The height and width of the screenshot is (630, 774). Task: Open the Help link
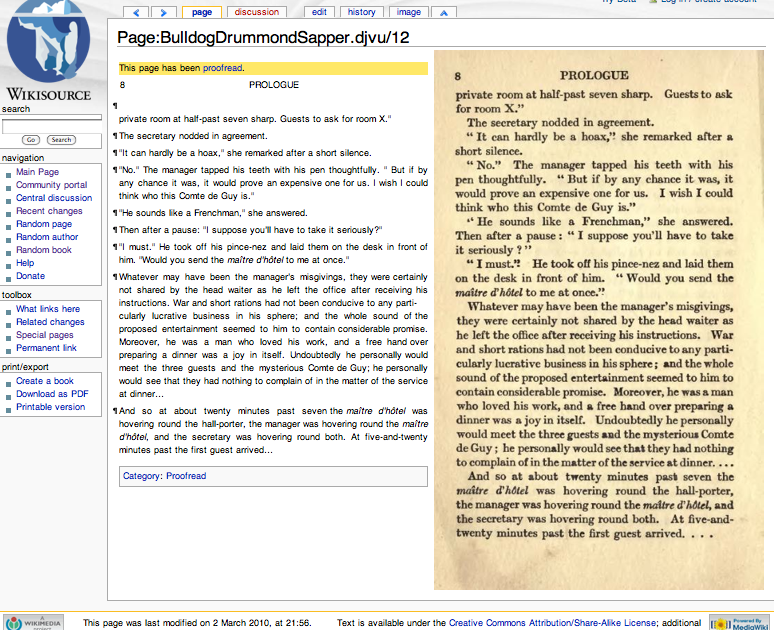[25, 263]
